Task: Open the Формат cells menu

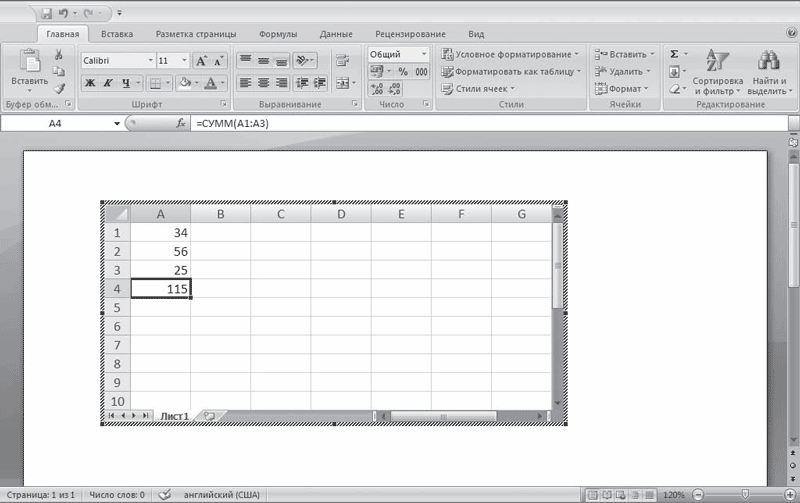Action: 621,89
